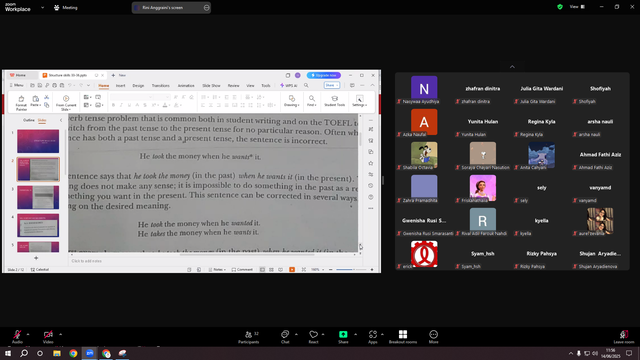Expand chat options arrow beside Chat
The width and height of the screenshot is (640, 360).
(x=296, y=334)
